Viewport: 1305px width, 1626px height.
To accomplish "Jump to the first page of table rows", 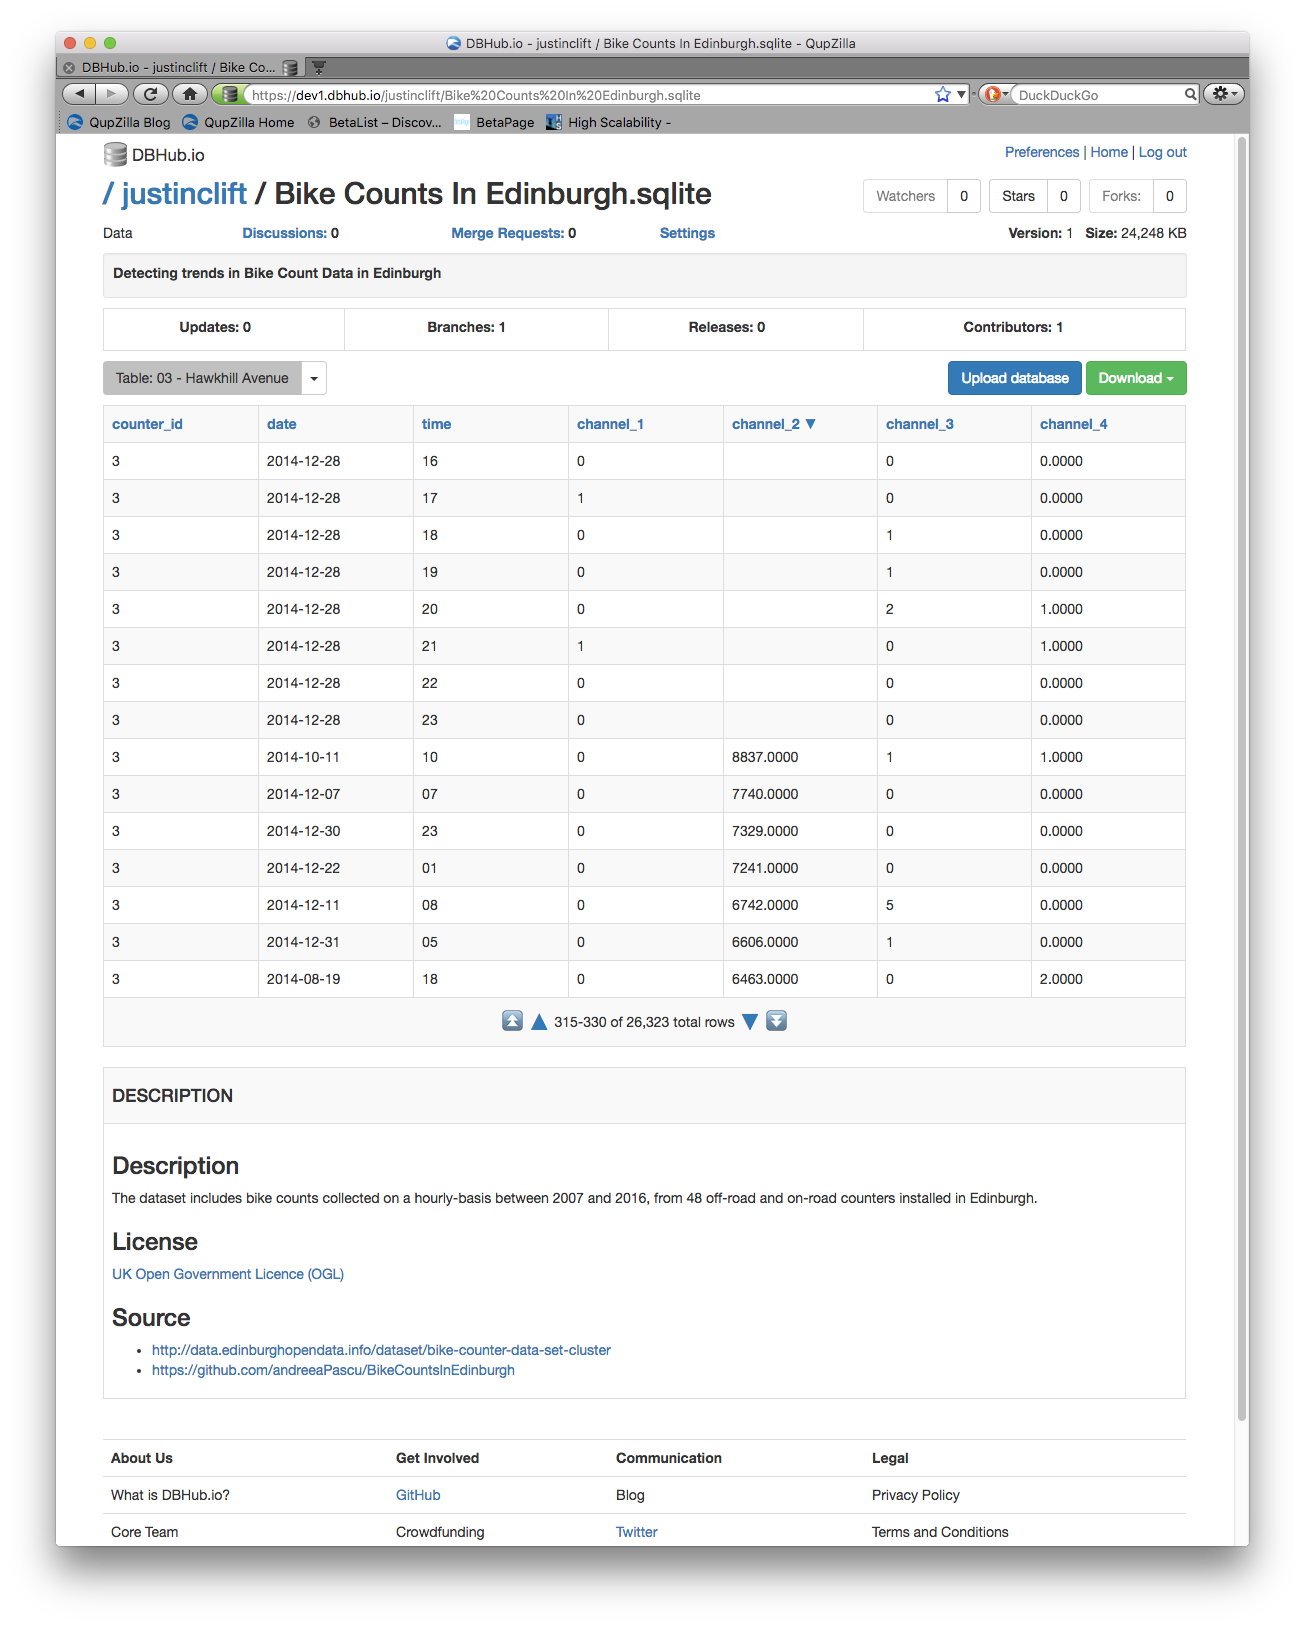I will tap(512, 1021).
